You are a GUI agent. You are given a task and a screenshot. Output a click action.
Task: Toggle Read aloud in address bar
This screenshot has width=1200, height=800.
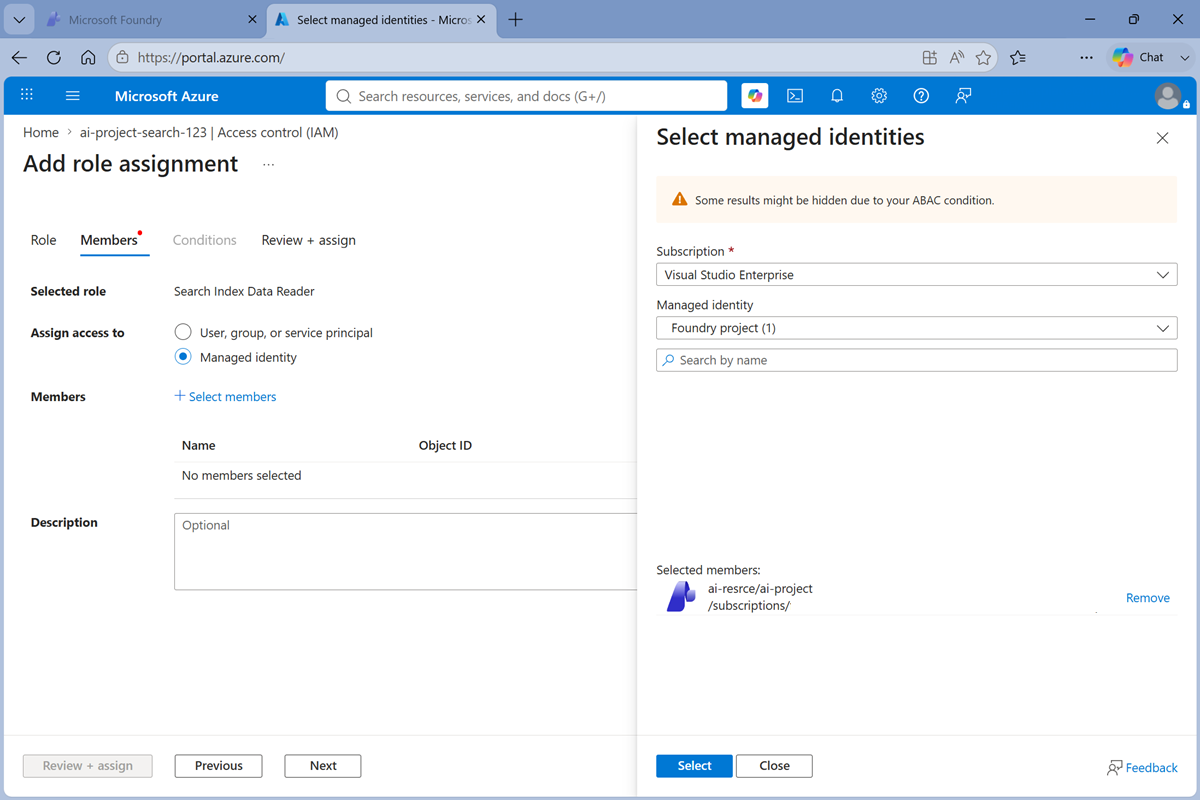click(x=957, y=58)
